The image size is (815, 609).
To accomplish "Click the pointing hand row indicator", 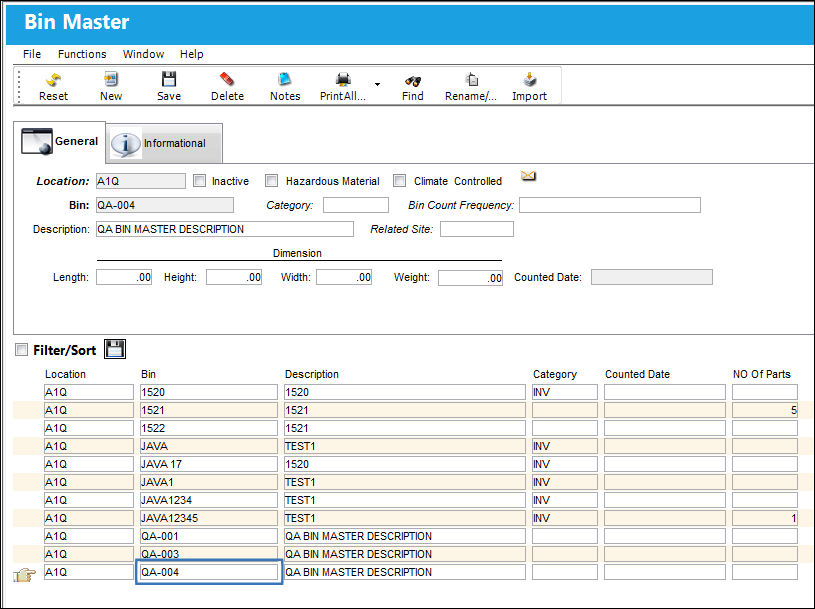I will coord(24,574).
